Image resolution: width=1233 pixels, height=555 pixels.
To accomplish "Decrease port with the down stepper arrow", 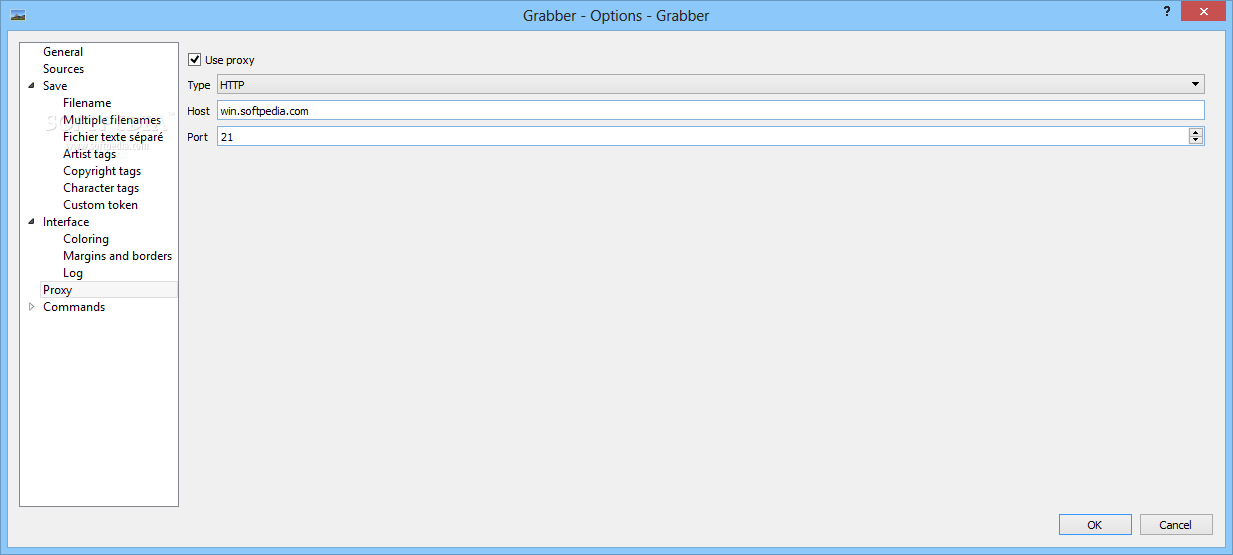I will tap(1196, 140).
